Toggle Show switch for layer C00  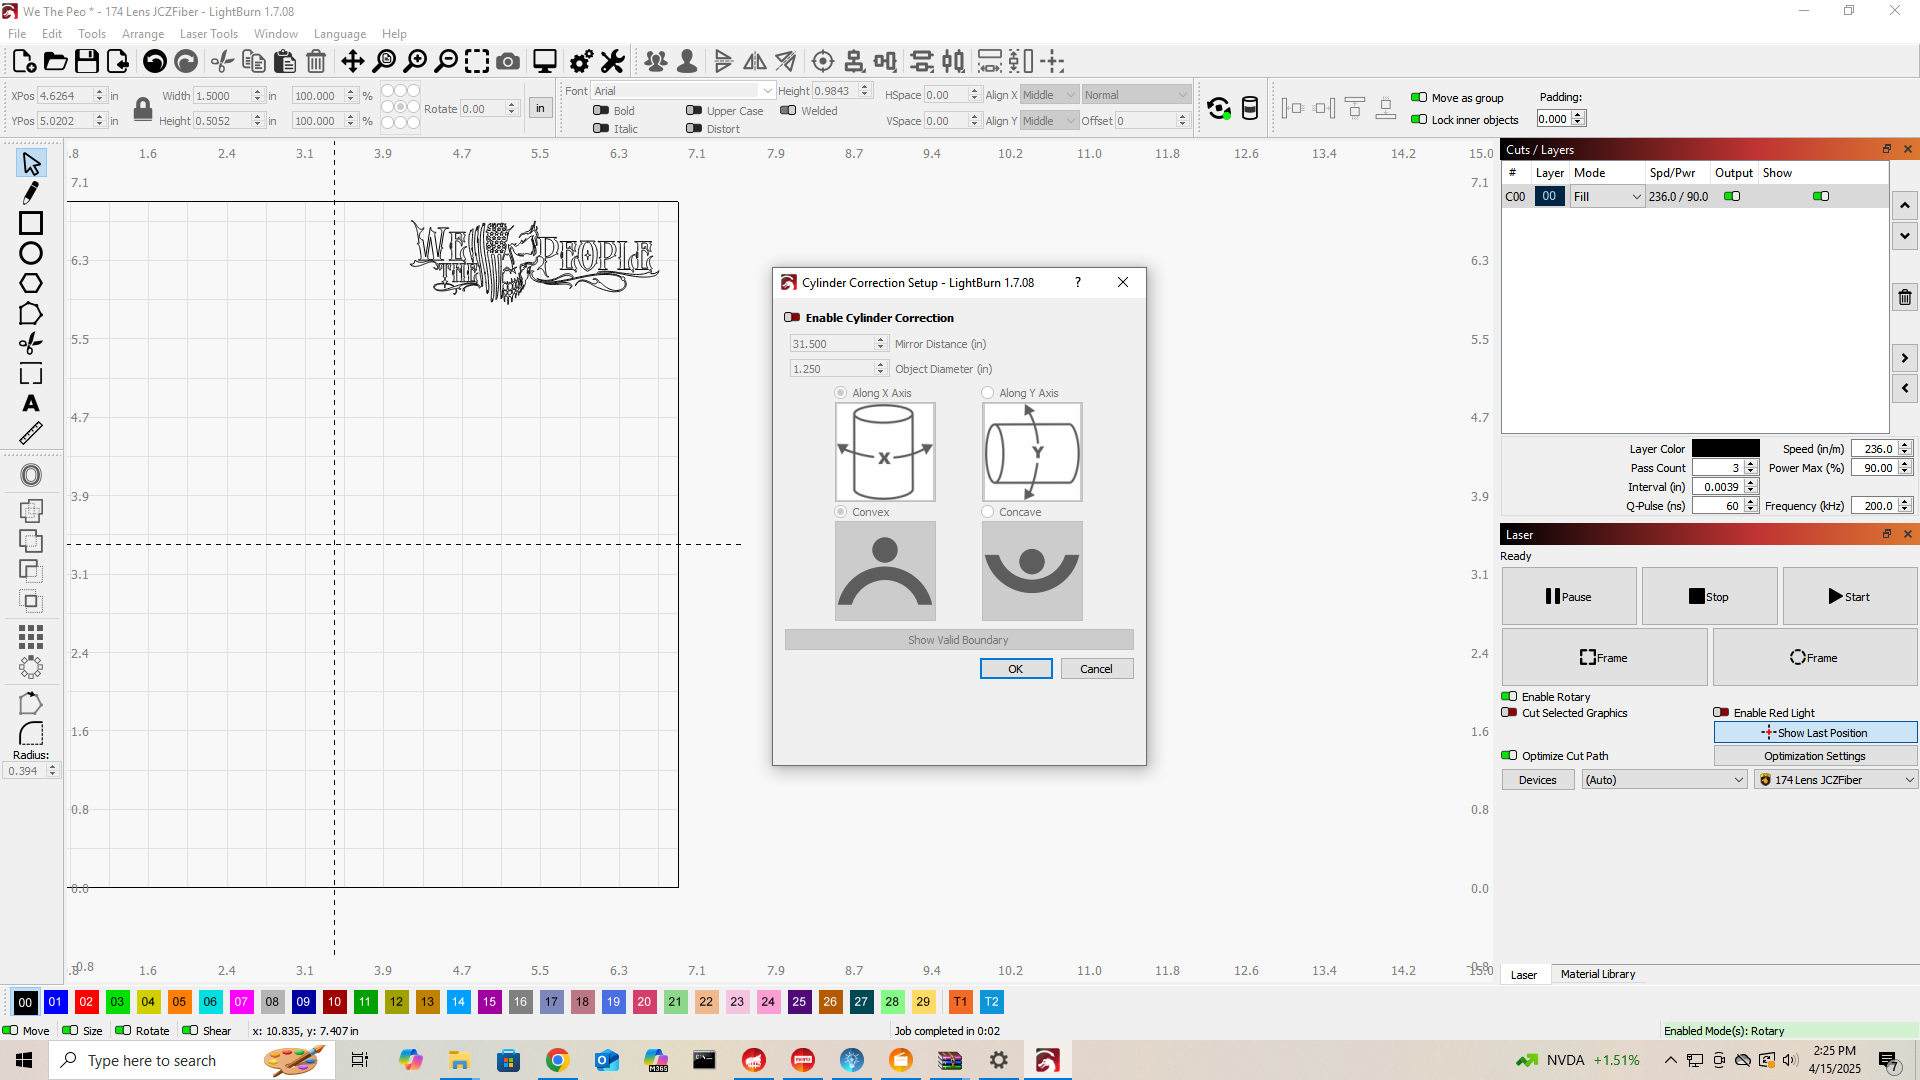(x=1821, y=197)
